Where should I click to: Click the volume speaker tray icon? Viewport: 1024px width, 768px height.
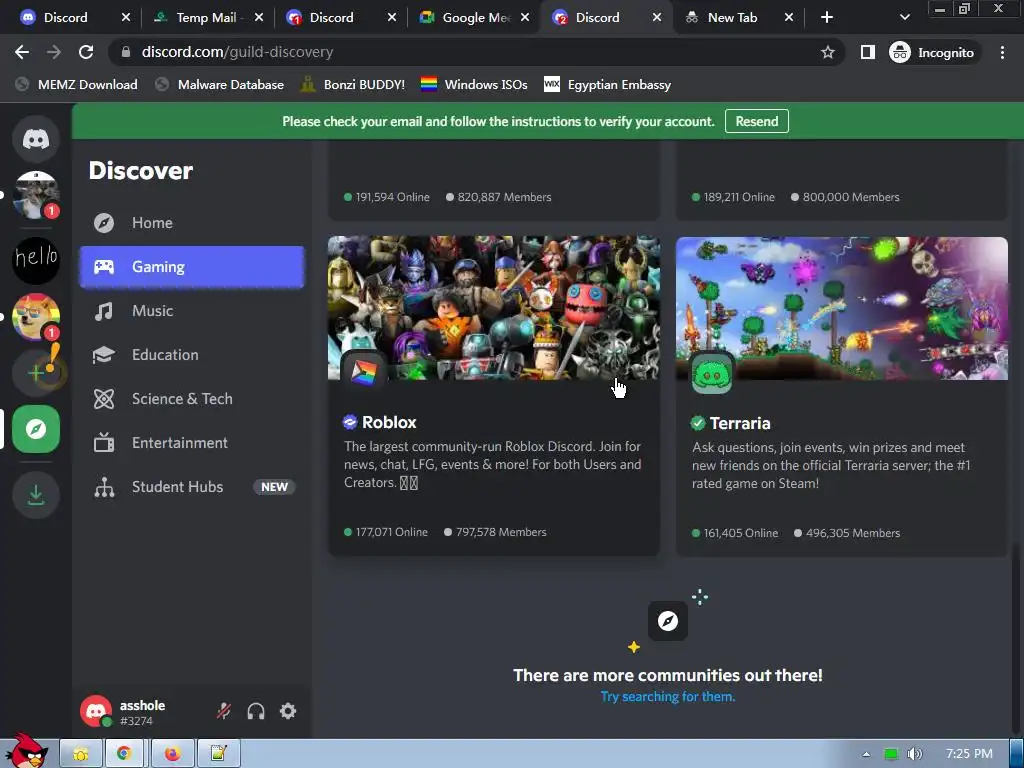coord(914,754)
